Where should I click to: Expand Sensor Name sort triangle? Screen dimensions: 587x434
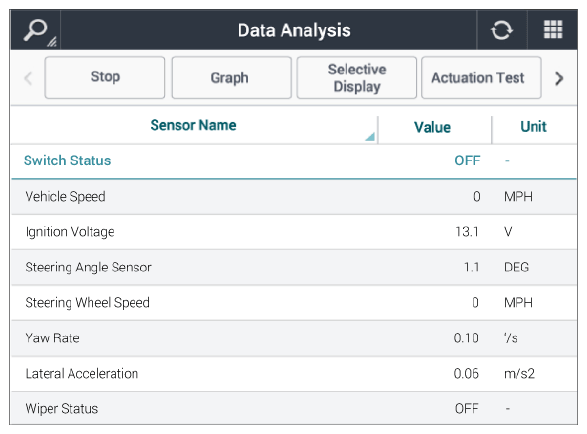(x=370, y=137)
